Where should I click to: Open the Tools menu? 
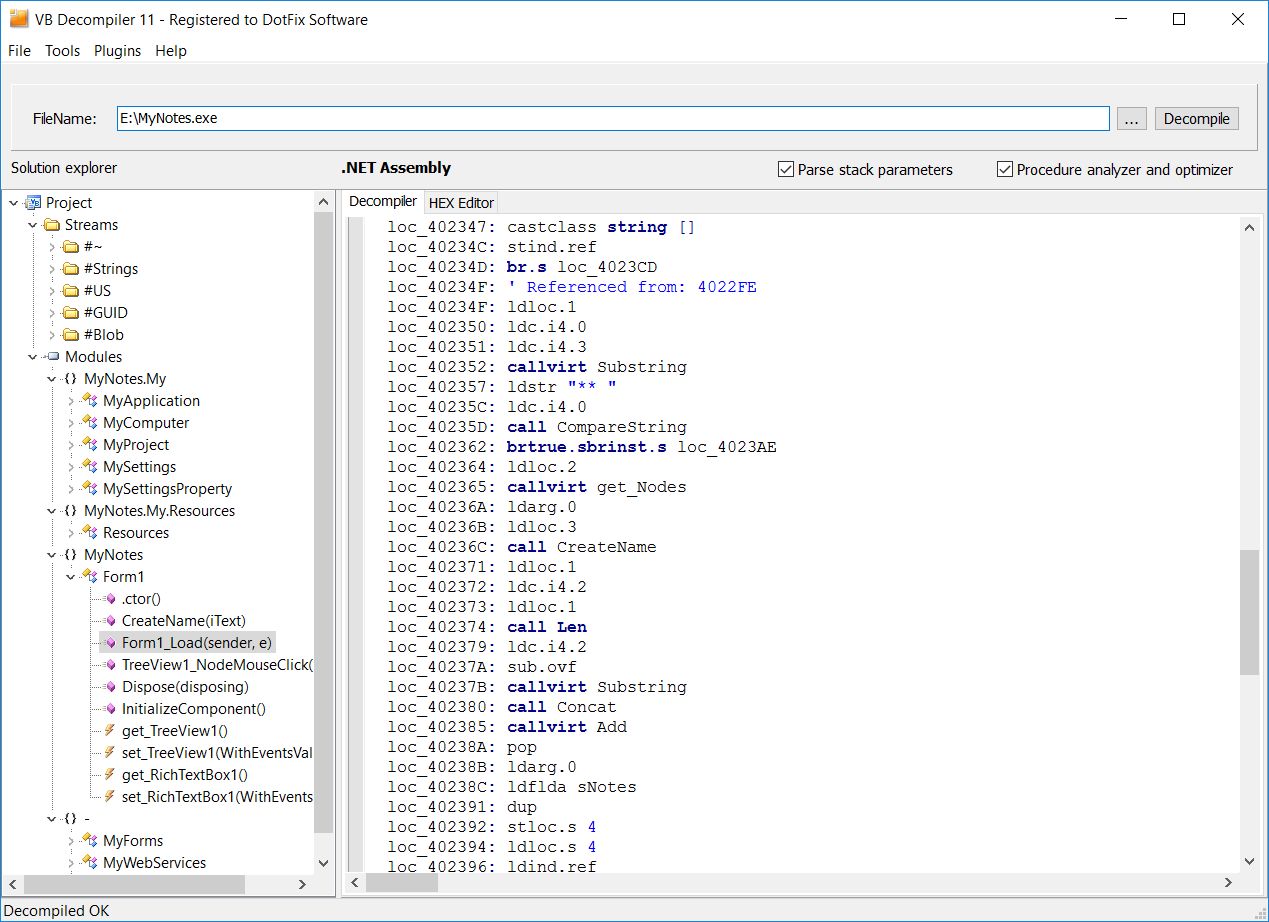tap(62, 51)
